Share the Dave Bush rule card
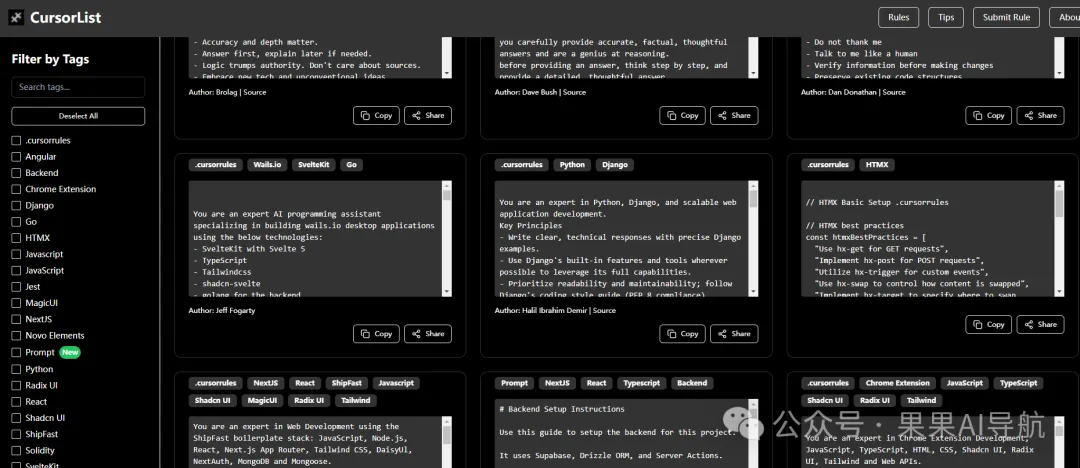The height and width of the screenshot is (468, 1080). tap(734, 116)
